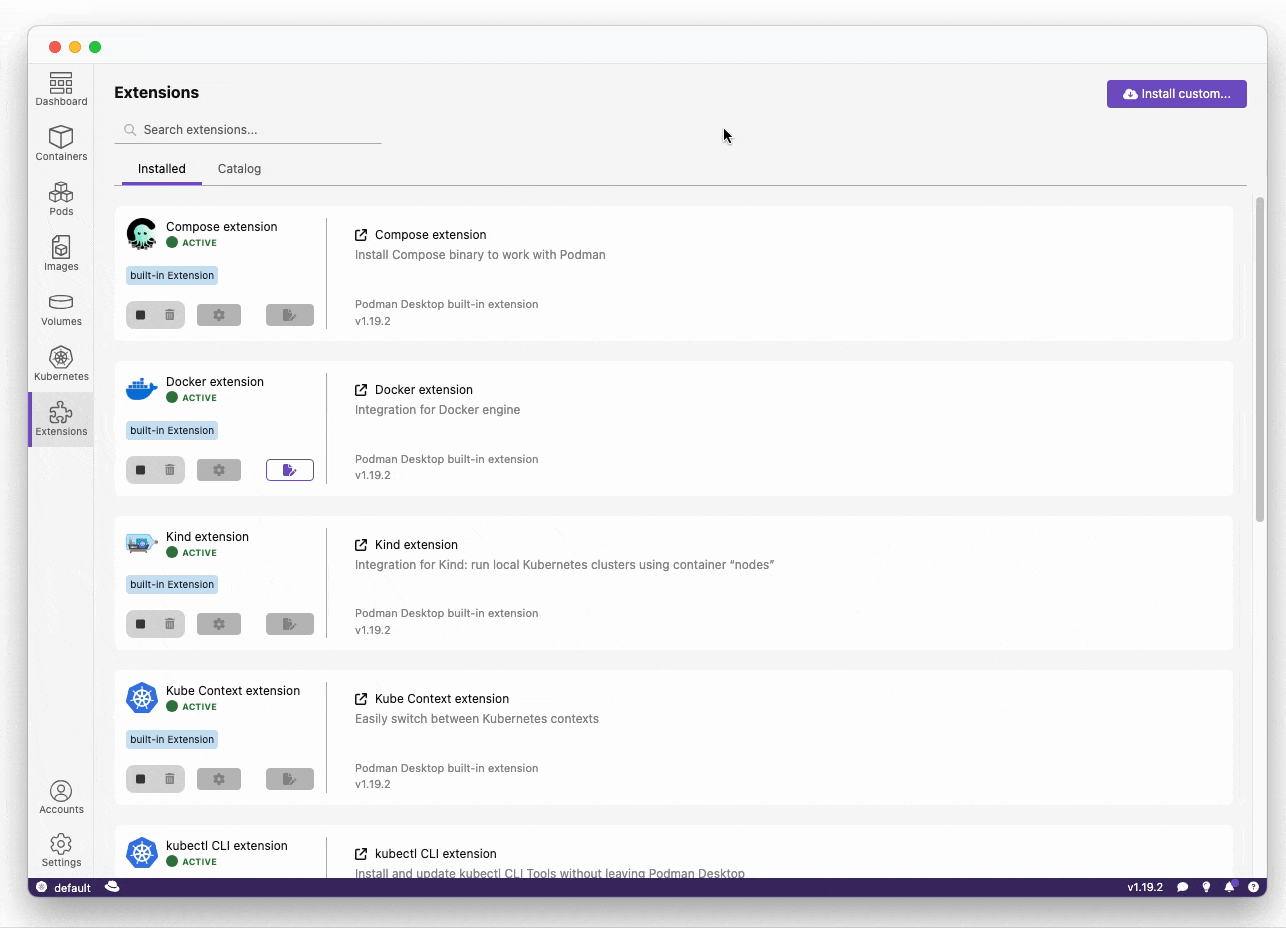
Task: Open Docker extension settings gear
Action: (x=219, y=470)
